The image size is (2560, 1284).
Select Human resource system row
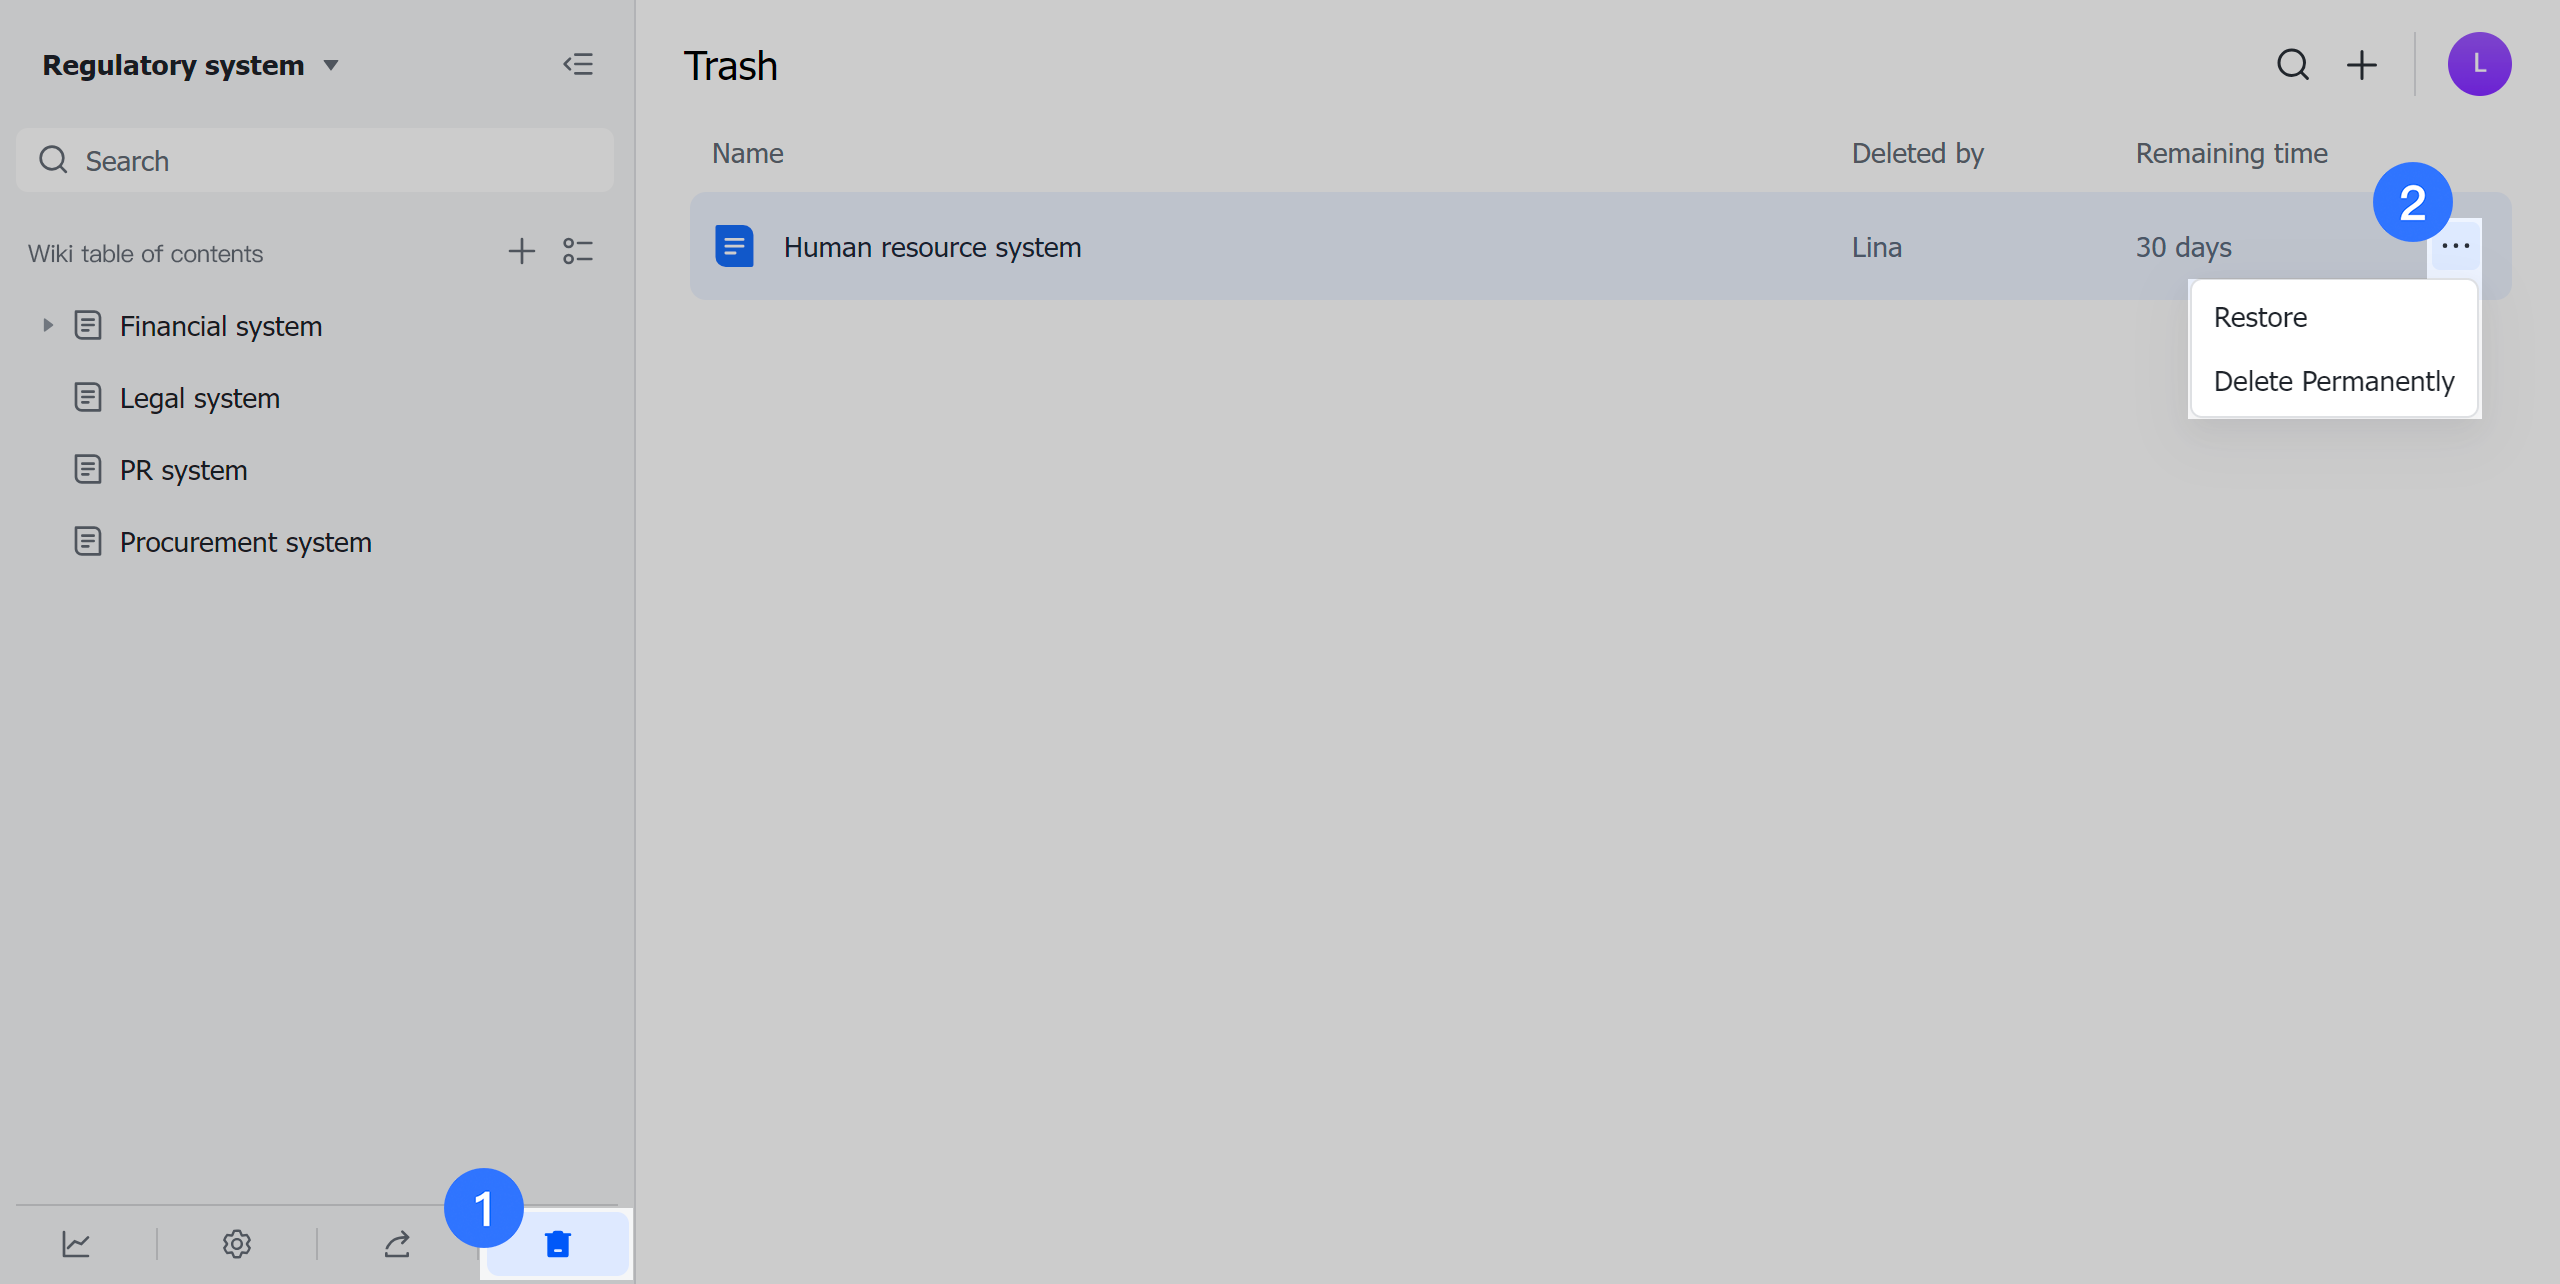[932, 247]
